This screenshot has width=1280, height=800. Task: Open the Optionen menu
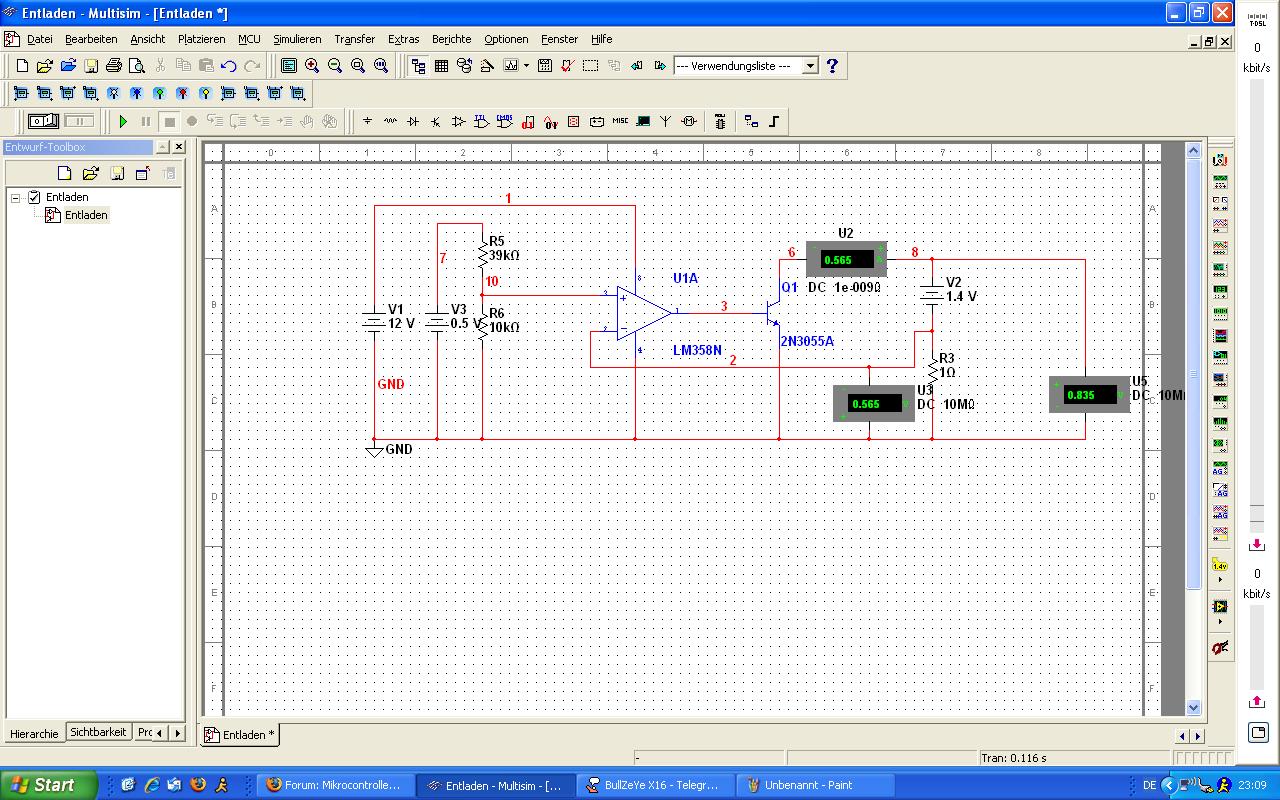point(506,39)
